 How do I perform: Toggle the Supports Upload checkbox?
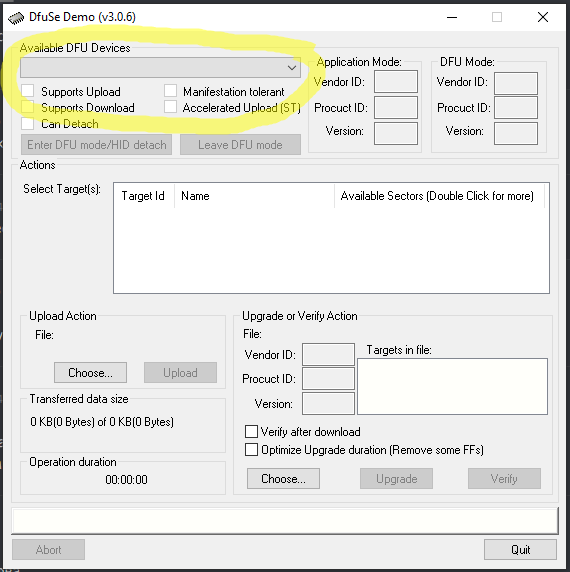click(28, 91)
